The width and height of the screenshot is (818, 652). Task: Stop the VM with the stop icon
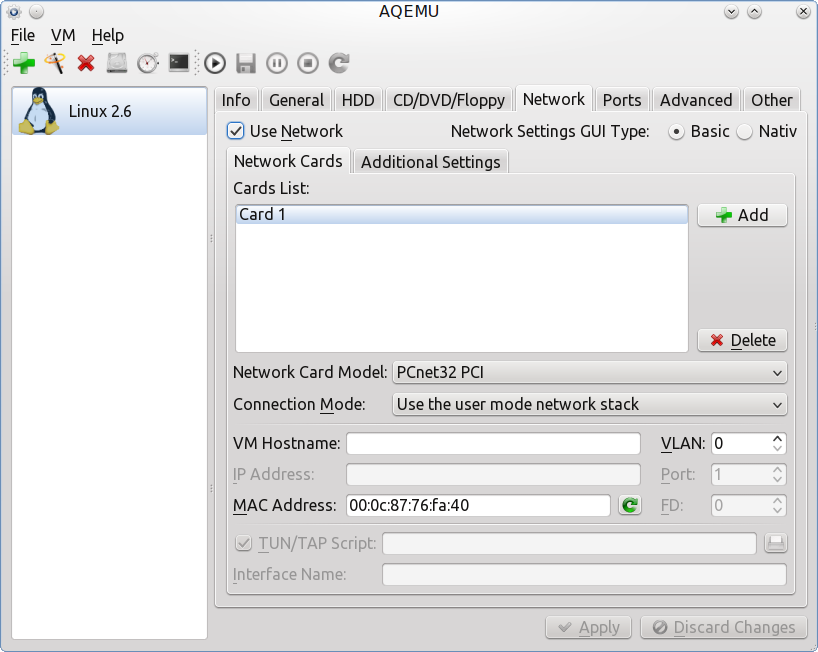tap(308, 64)
